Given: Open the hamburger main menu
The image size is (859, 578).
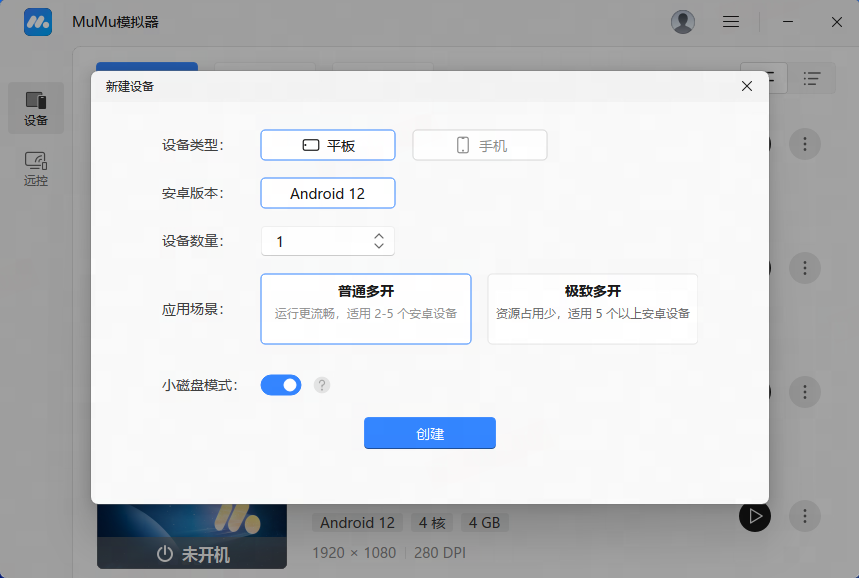Looking at the screenshot, I should point(731,22).
